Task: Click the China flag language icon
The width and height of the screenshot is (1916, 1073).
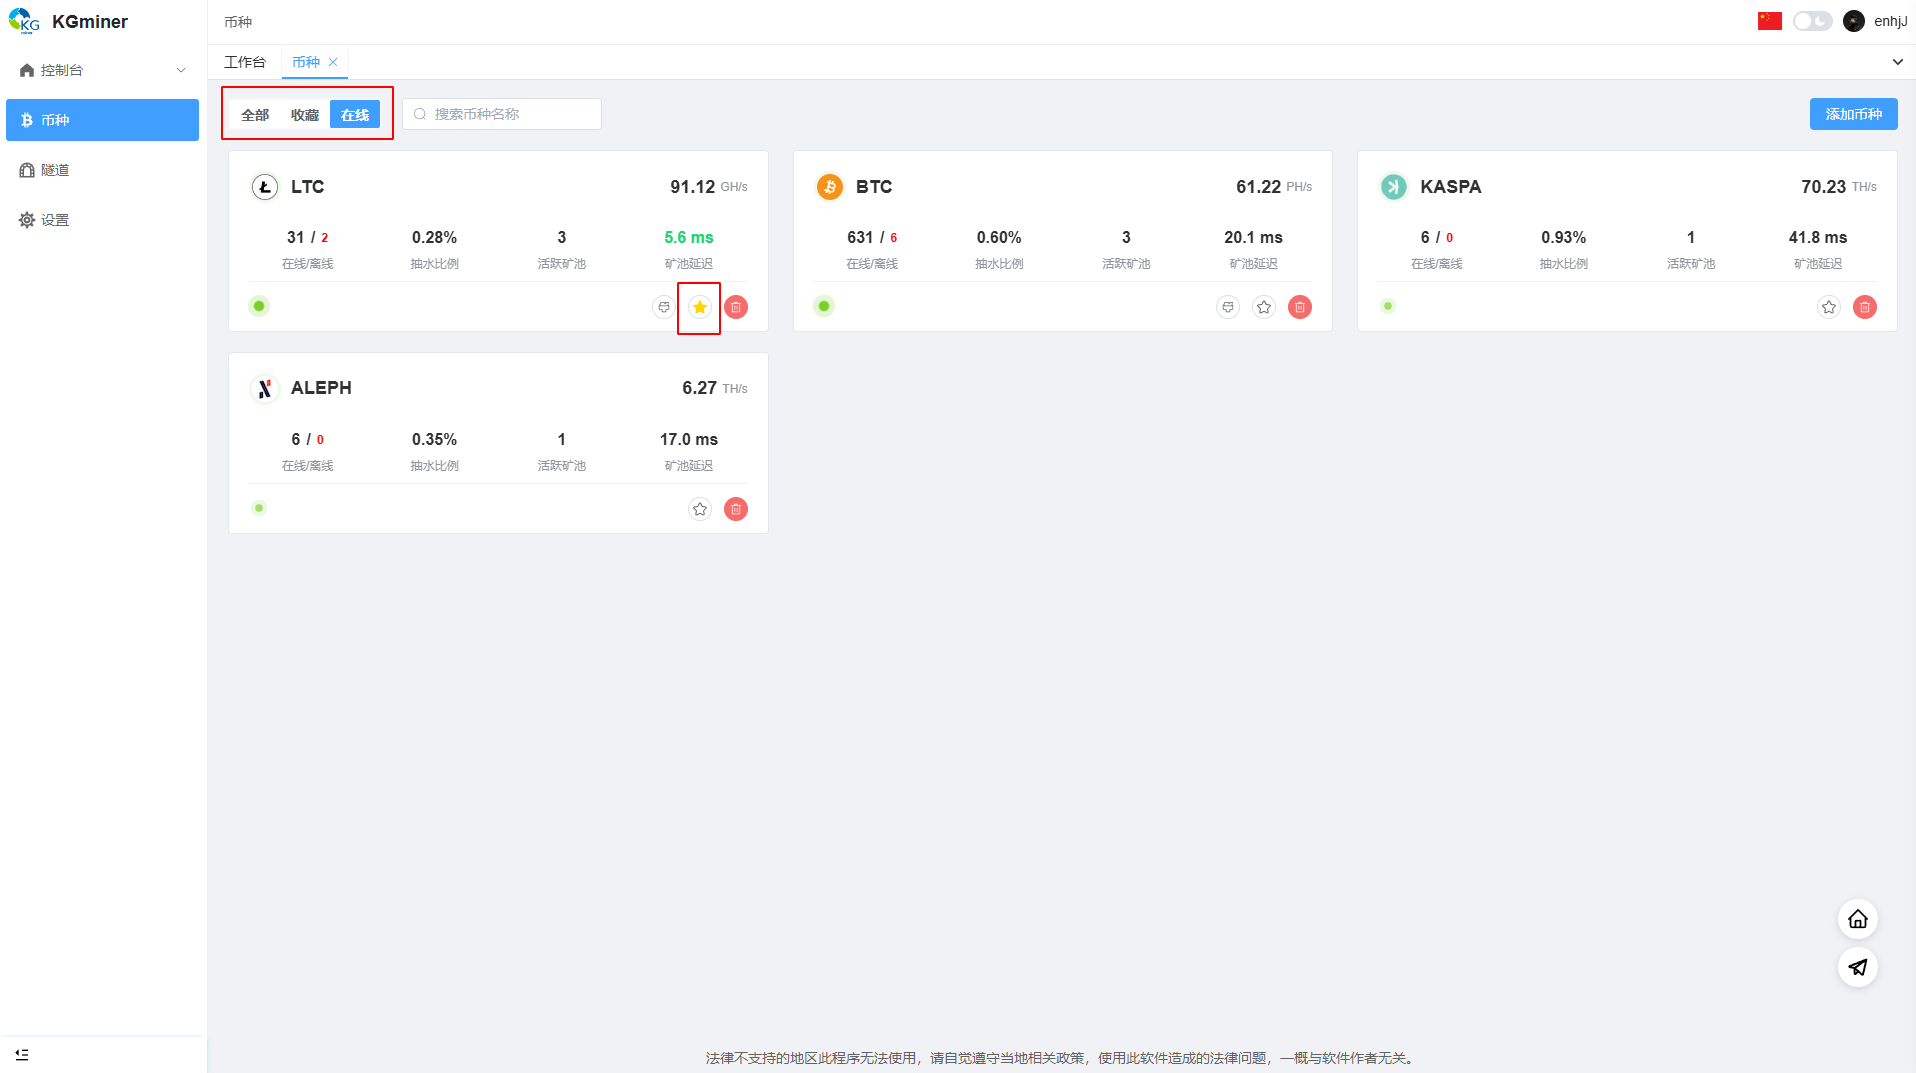Action: click(1769, 21)
